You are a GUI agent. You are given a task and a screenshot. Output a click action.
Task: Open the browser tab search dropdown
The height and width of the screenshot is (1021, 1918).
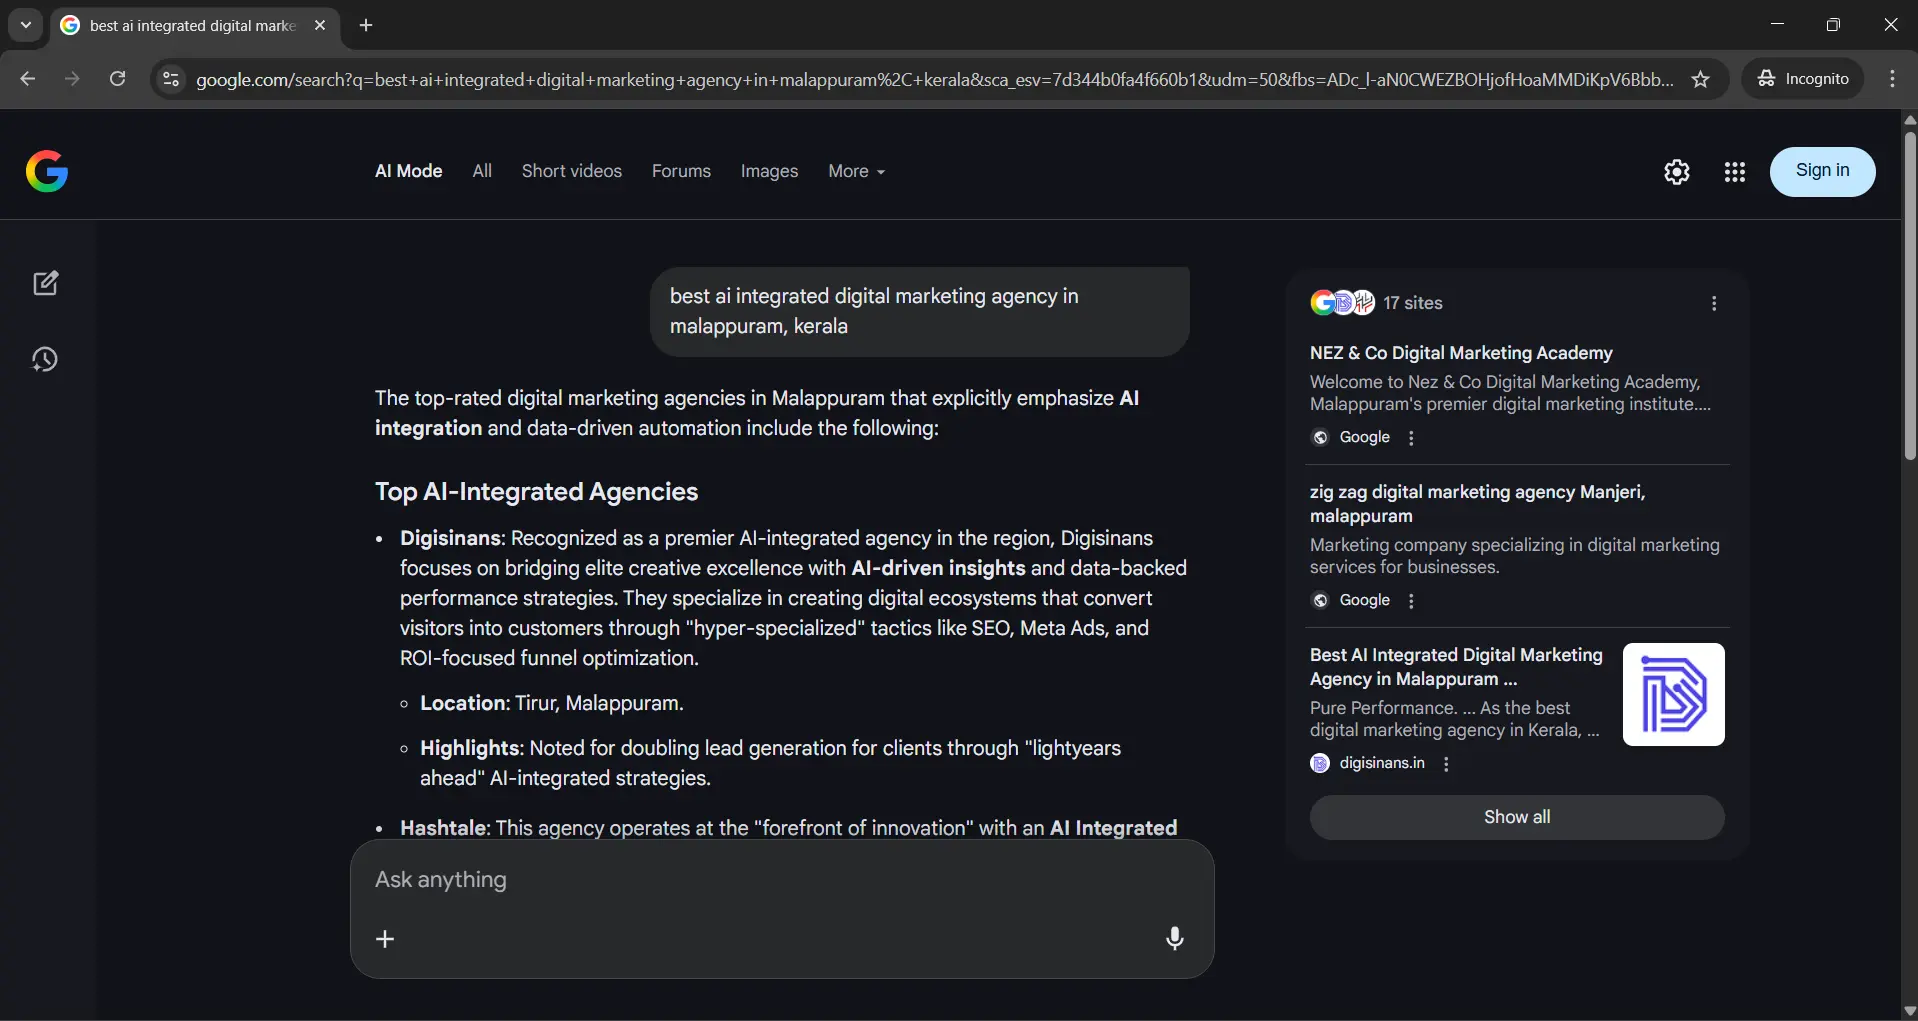click(24, 25)
